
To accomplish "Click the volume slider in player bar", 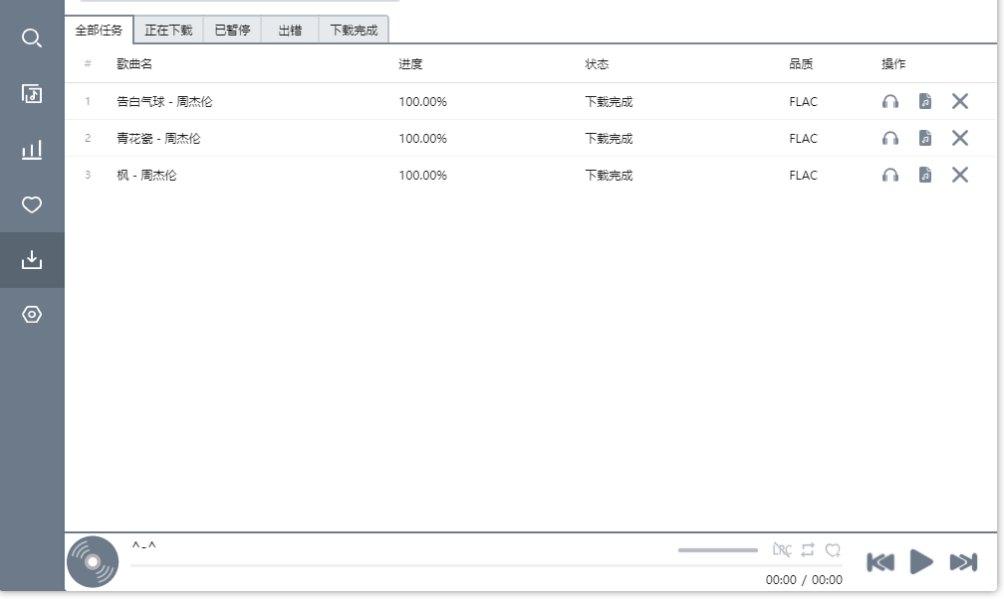I will tap(717, 550).
